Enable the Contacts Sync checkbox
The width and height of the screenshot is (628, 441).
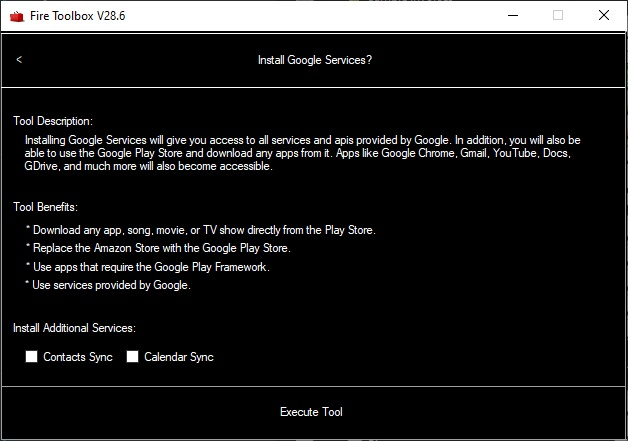32,356
